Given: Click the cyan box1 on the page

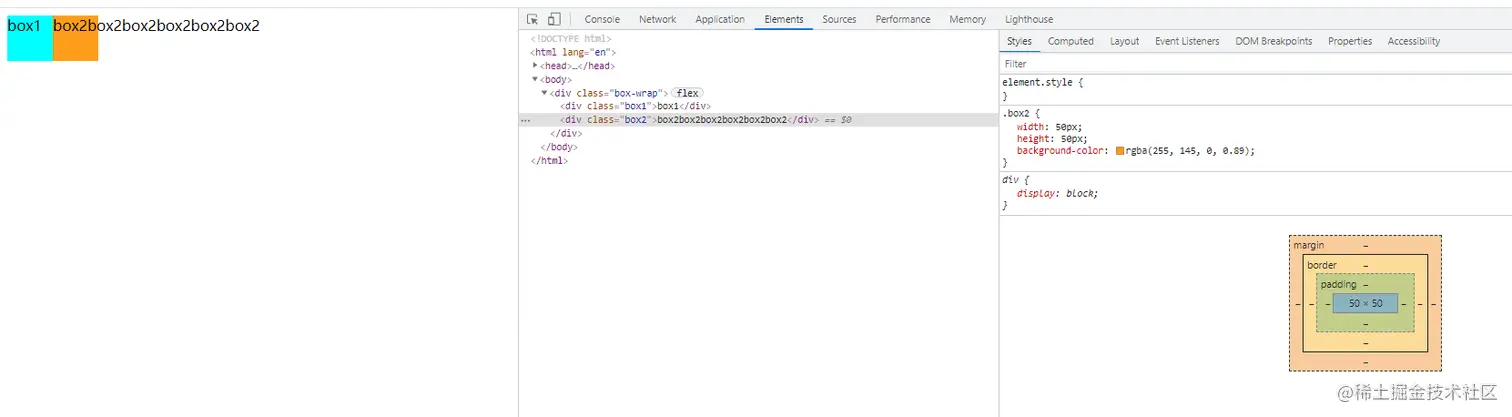Looking at the screenshot, I should (x=30, y=39).
